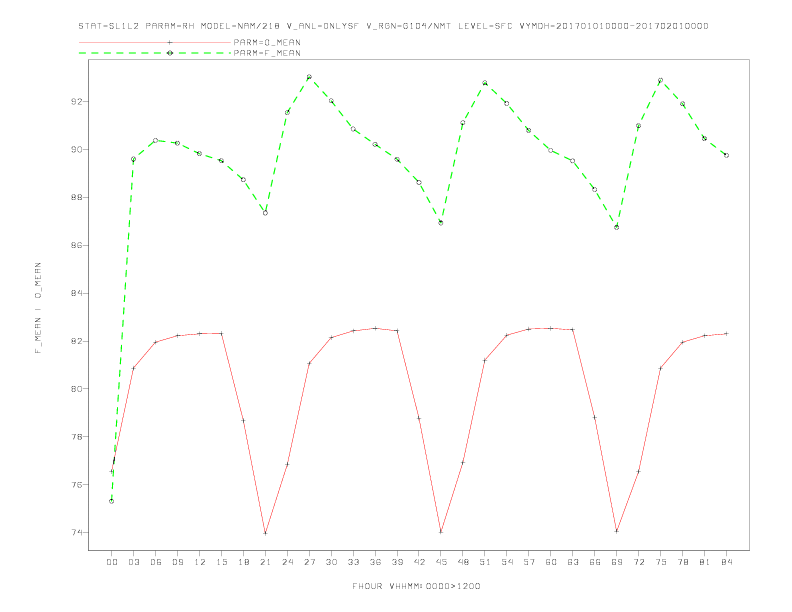This screenshot has width=792, height=612.
Task: Click x-axis tick label 39
Action: pyautogui.click(x=397, y=562)
